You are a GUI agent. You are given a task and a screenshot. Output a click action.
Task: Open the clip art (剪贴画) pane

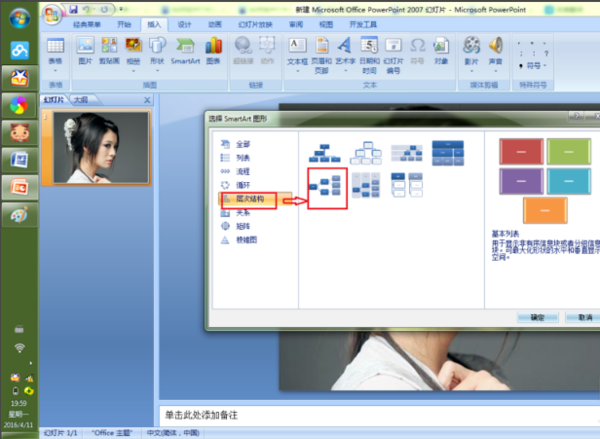click(109, 51)
